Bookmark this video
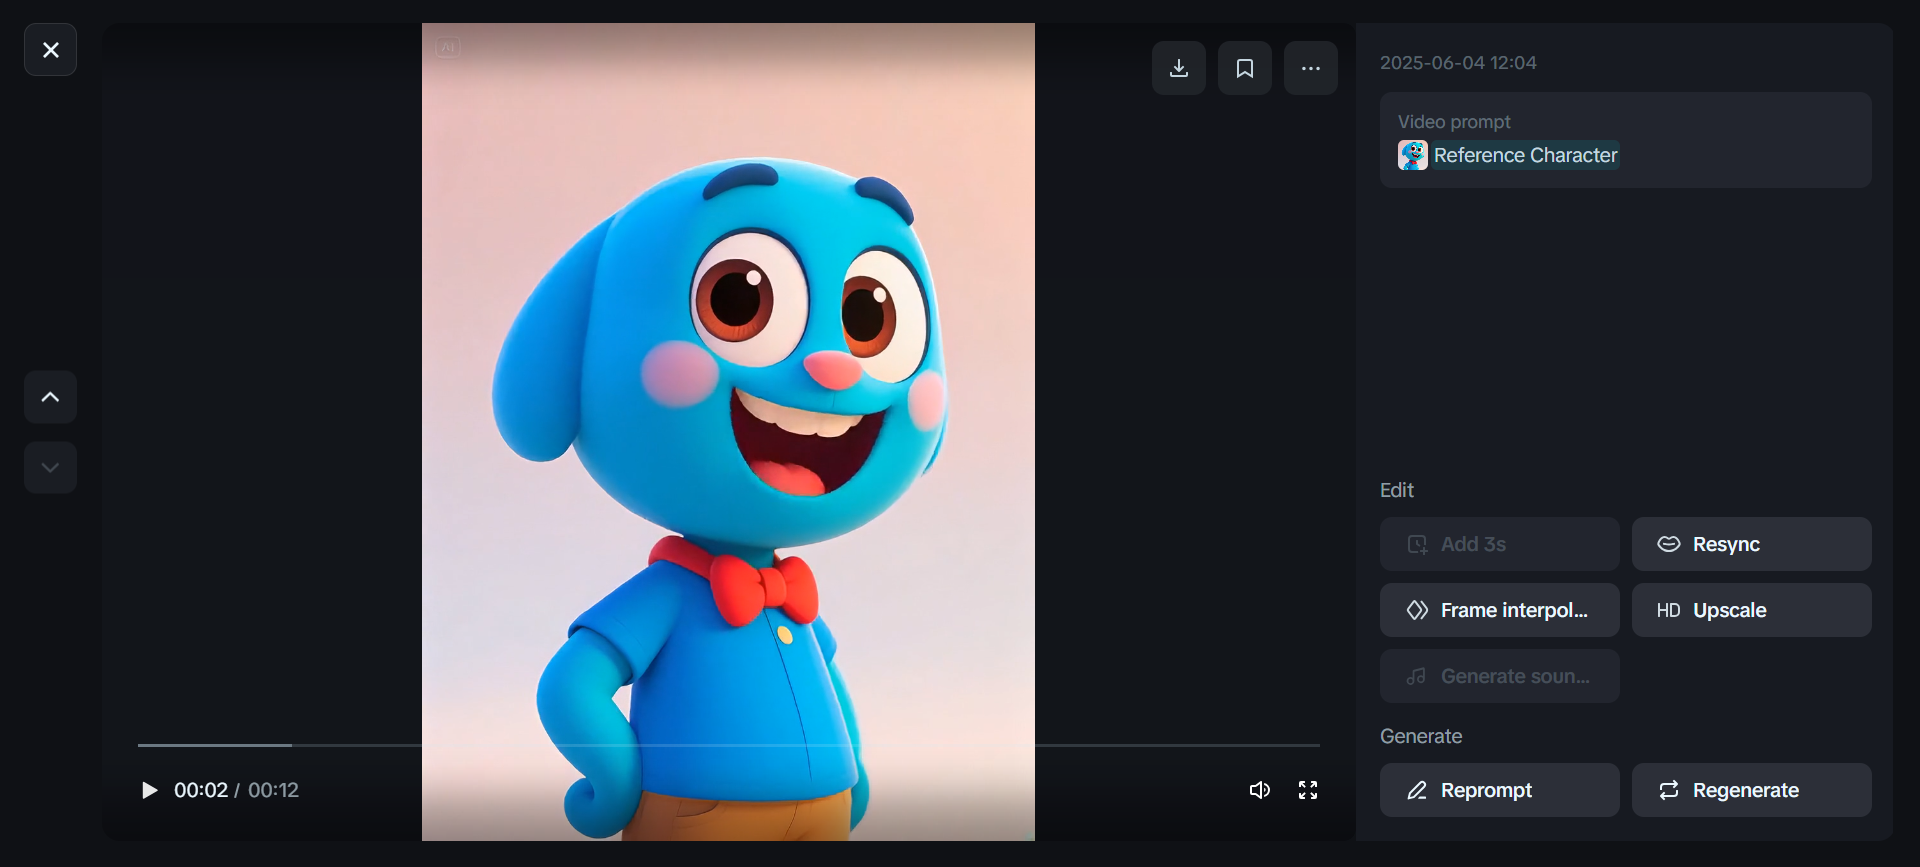 [1245, 68]
